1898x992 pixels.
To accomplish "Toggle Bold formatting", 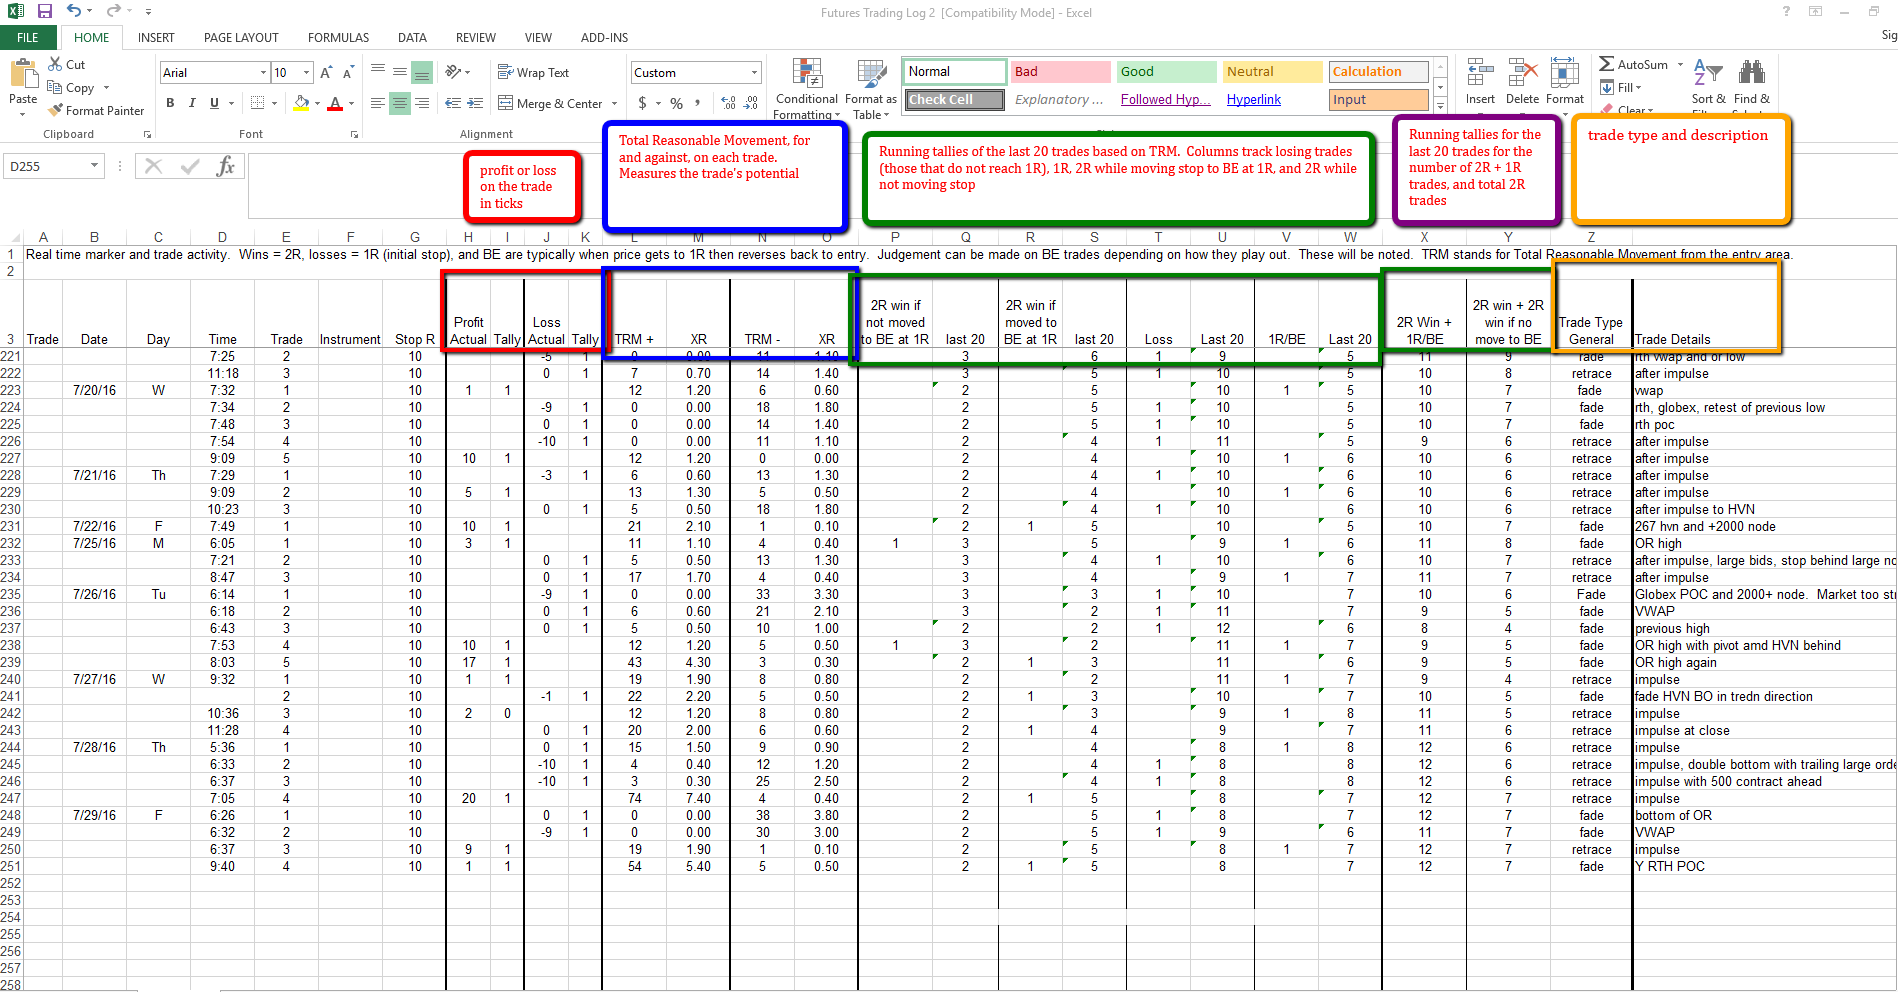I will 170,103.
